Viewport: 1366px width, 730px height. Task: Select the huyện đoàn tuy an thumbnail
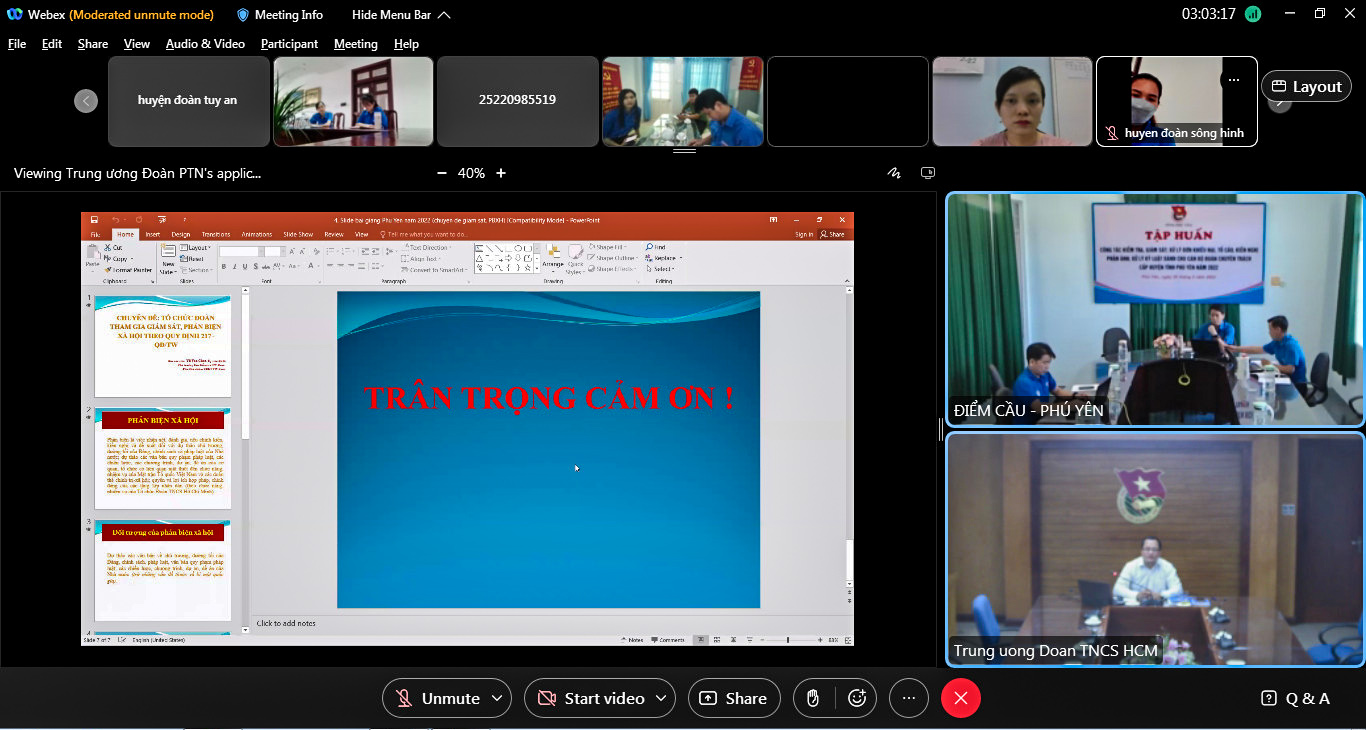(188, 101)
